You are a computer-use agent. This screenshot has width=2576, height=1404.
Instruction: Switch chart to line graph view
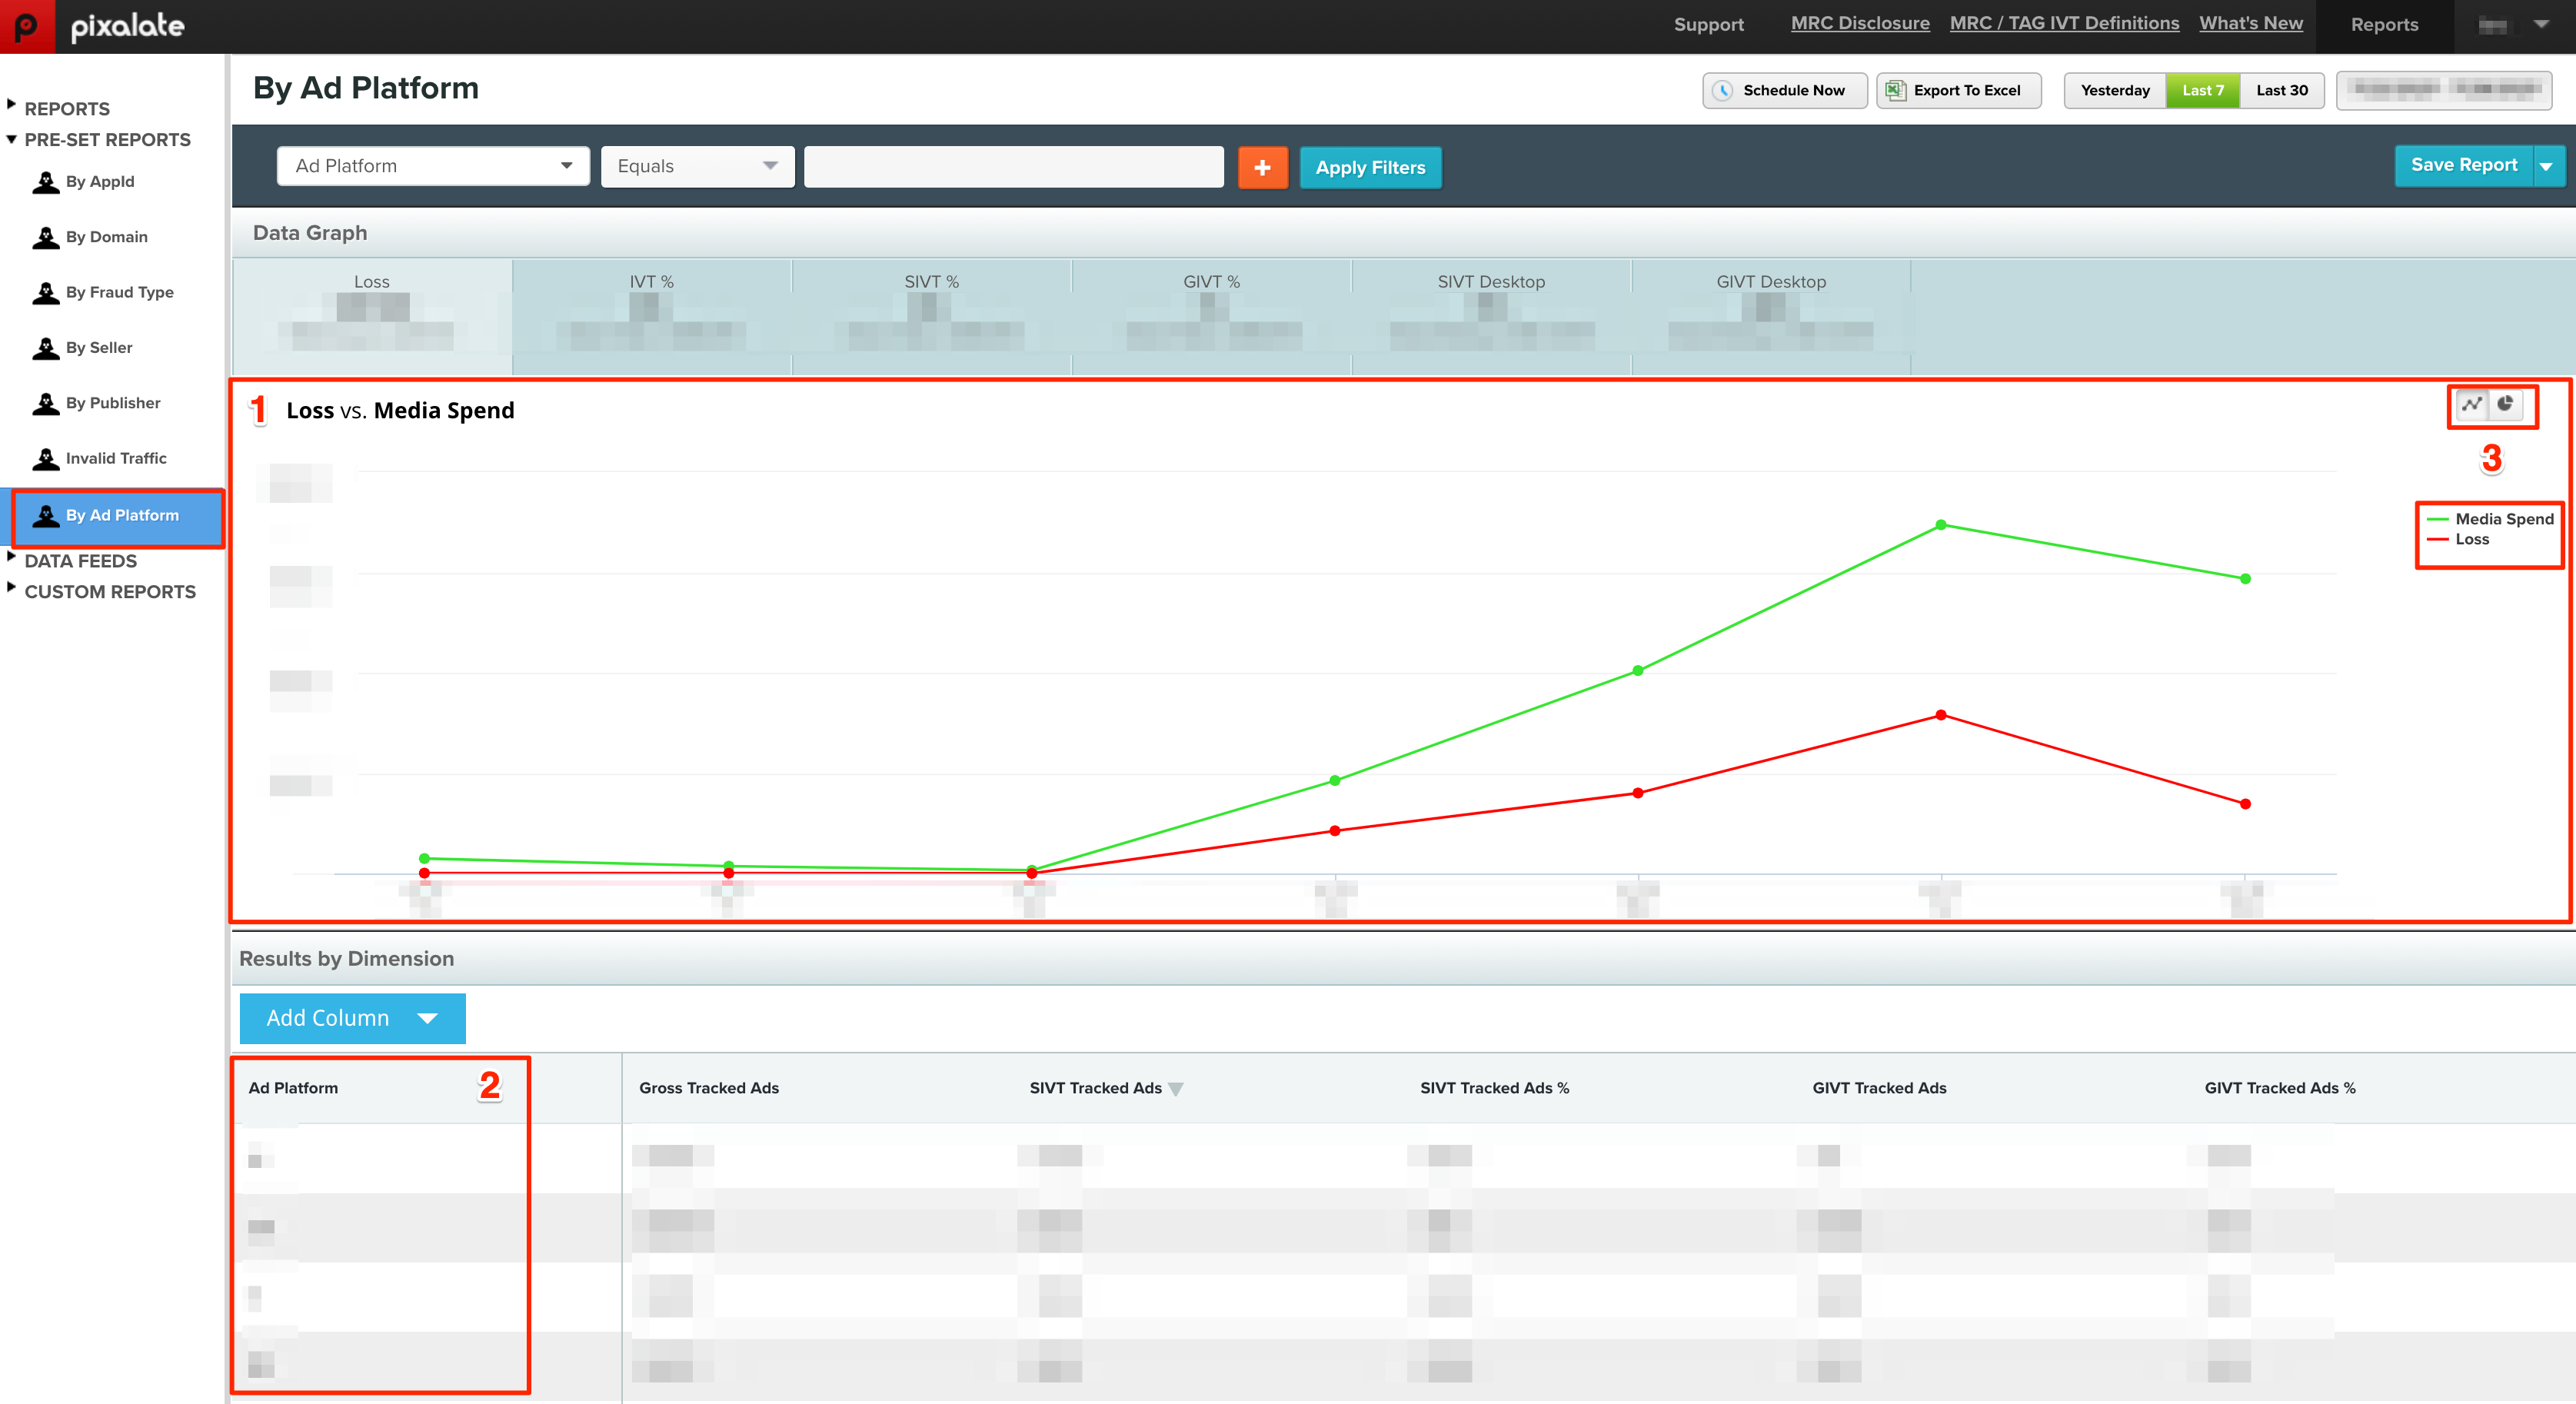(x=2472, y=404)
